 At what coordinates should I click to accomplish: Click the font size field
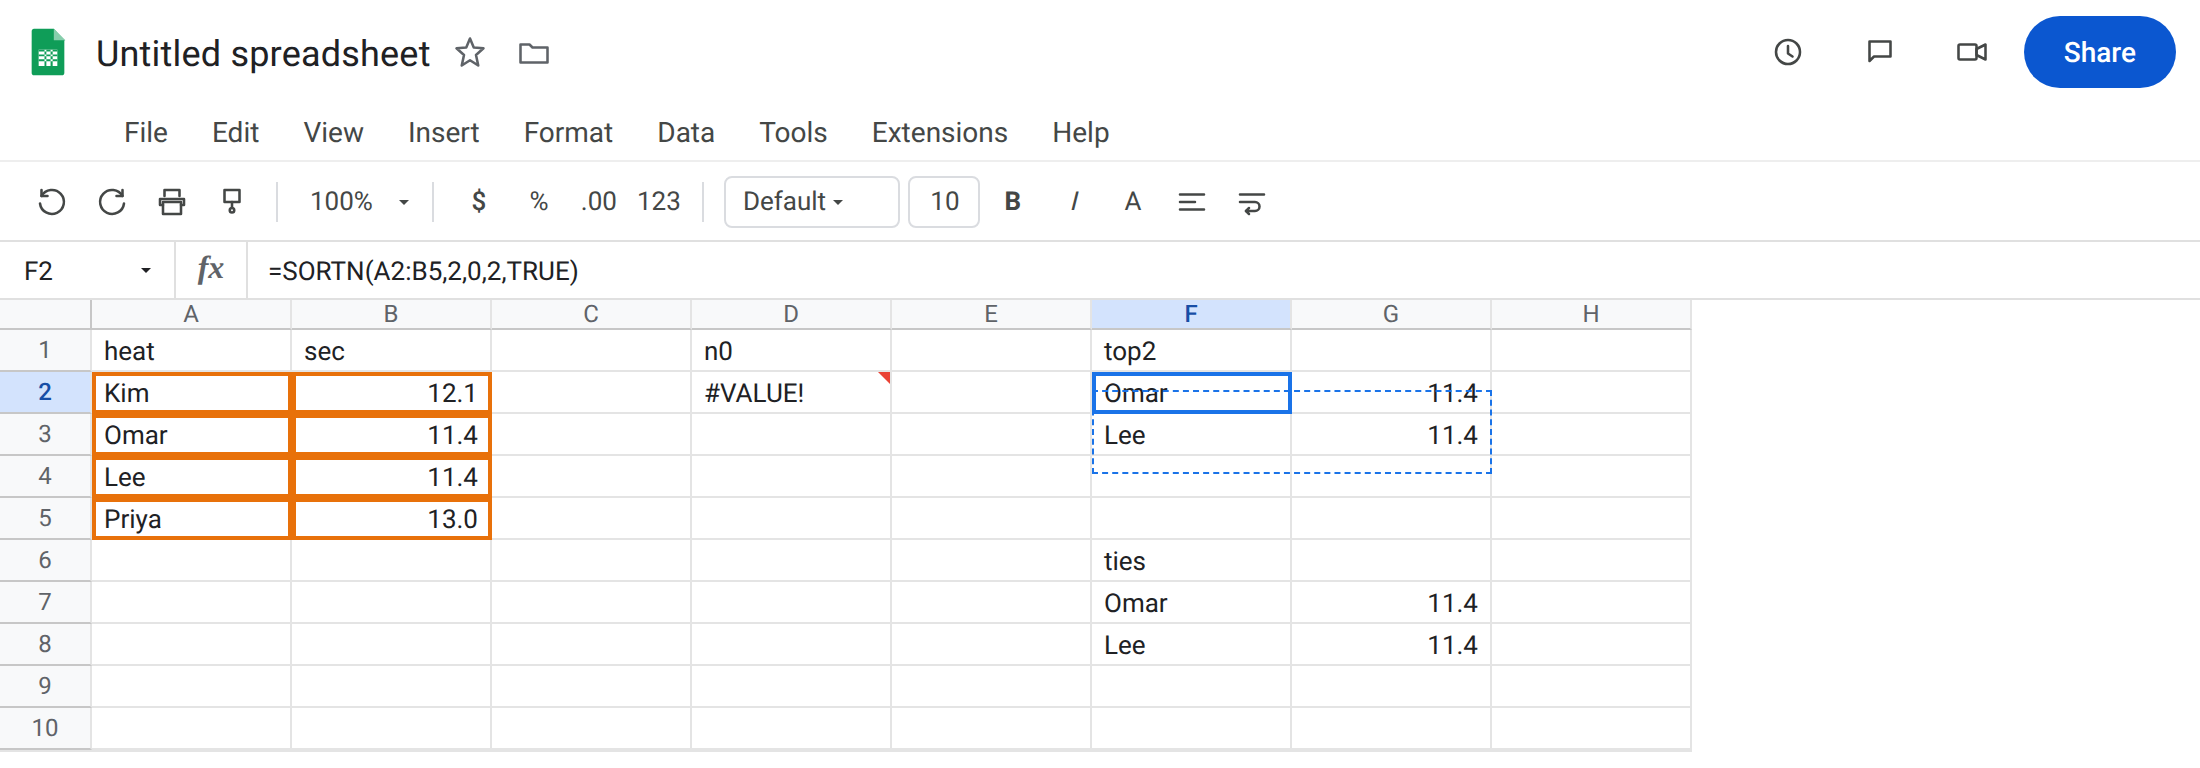[944, 202]
